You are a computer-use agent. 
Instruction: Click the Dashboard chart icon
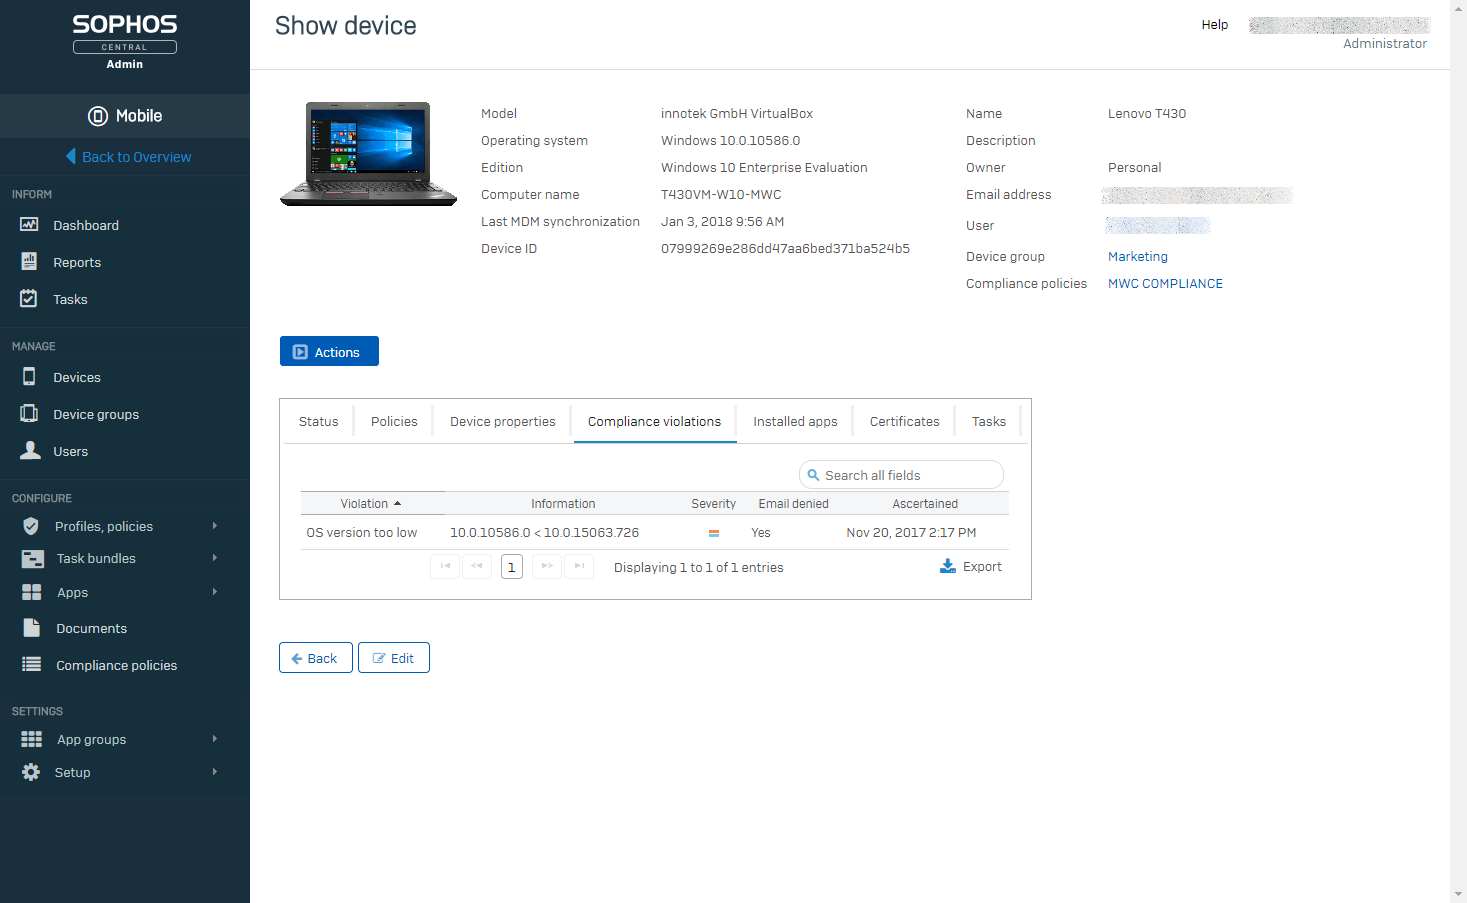coord(30,225)
